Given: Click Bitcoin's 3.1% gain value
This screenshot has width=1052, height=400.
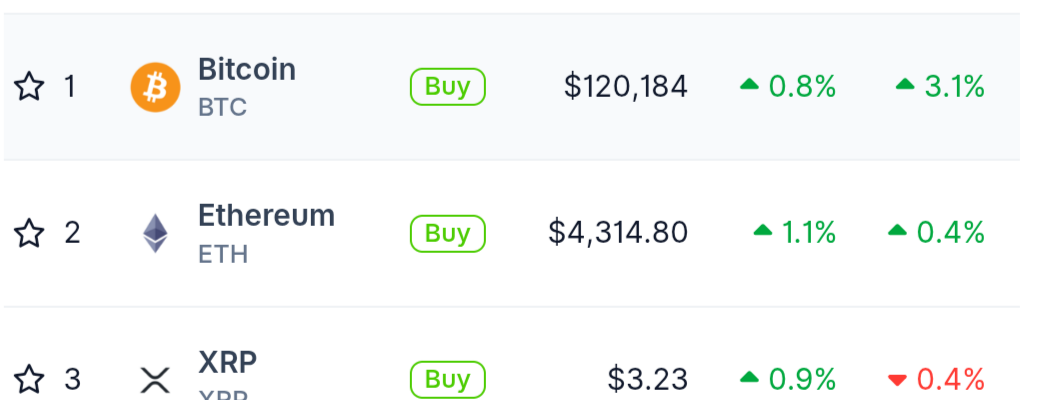Looking at the screenshot, I should [x=954, y=87].
